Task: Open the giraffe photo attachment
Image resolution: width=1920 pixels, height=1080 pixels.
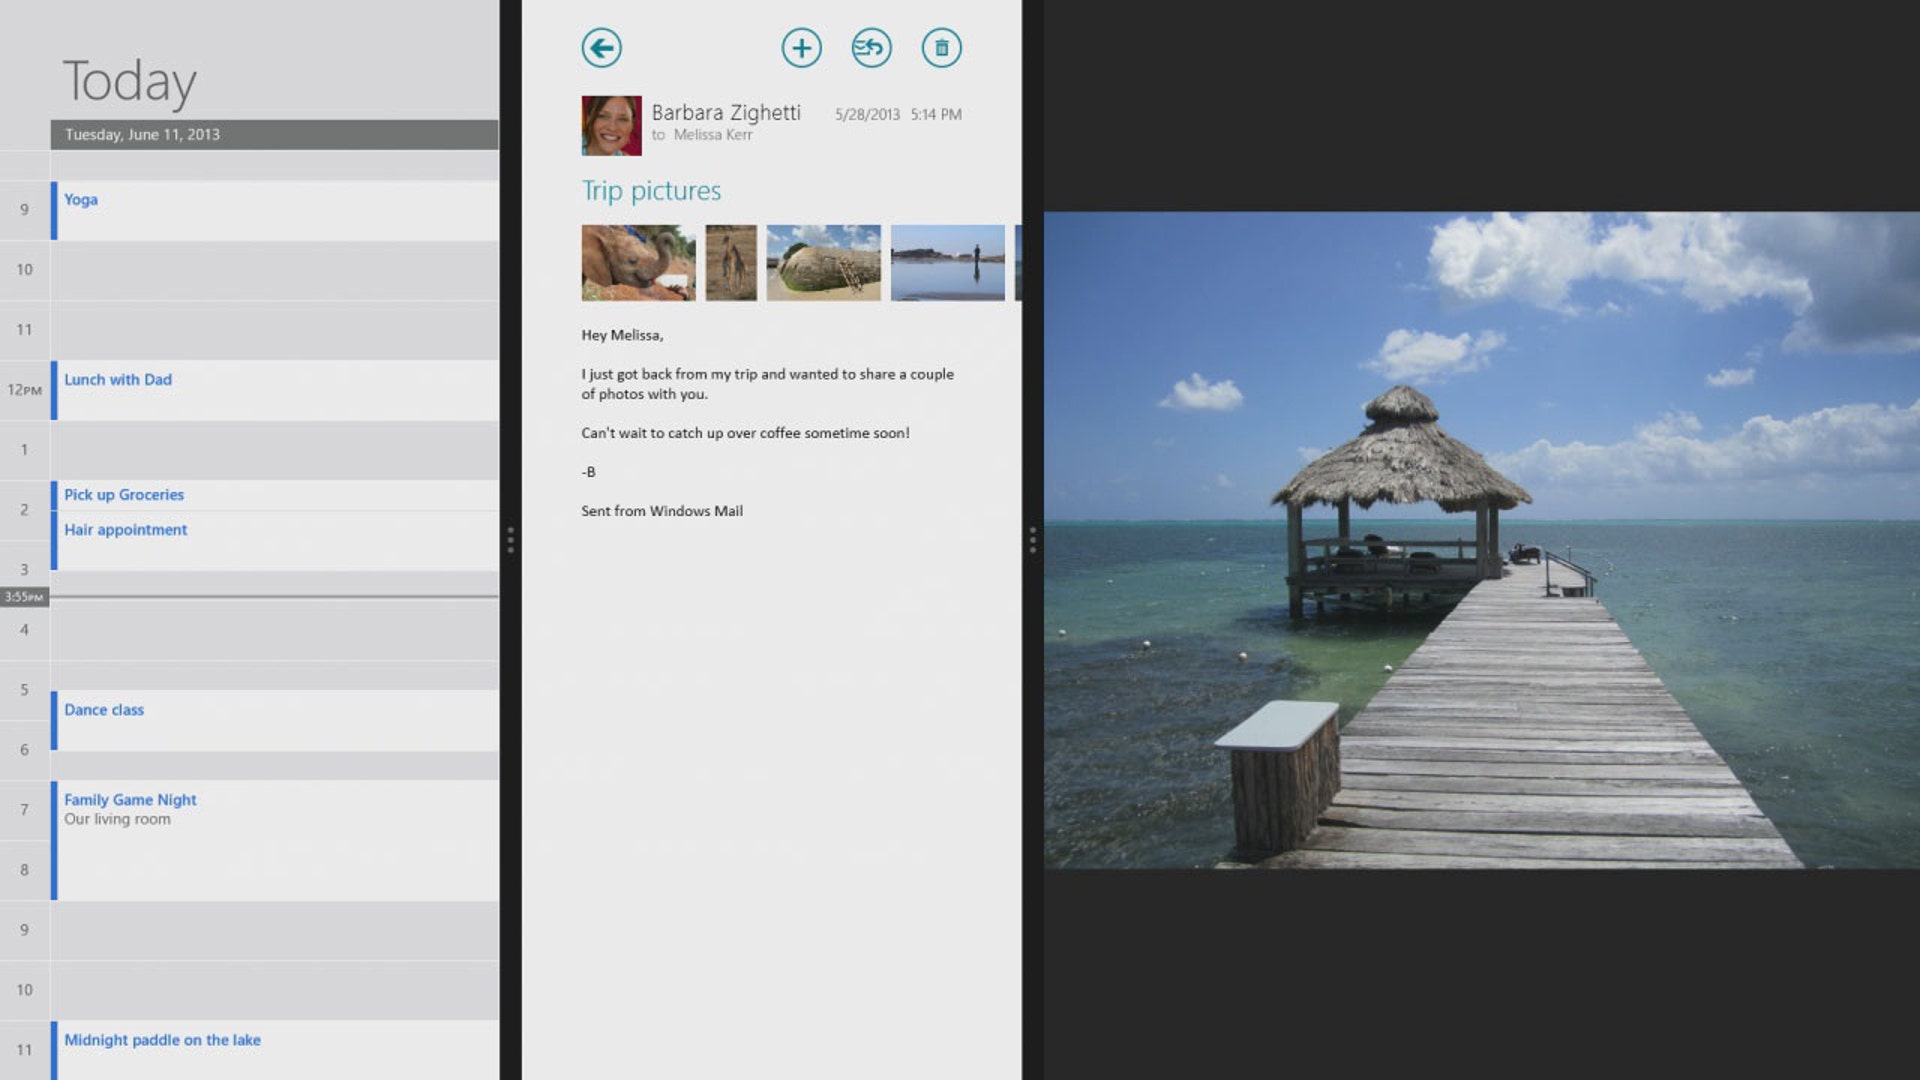Action: point(731,262)
